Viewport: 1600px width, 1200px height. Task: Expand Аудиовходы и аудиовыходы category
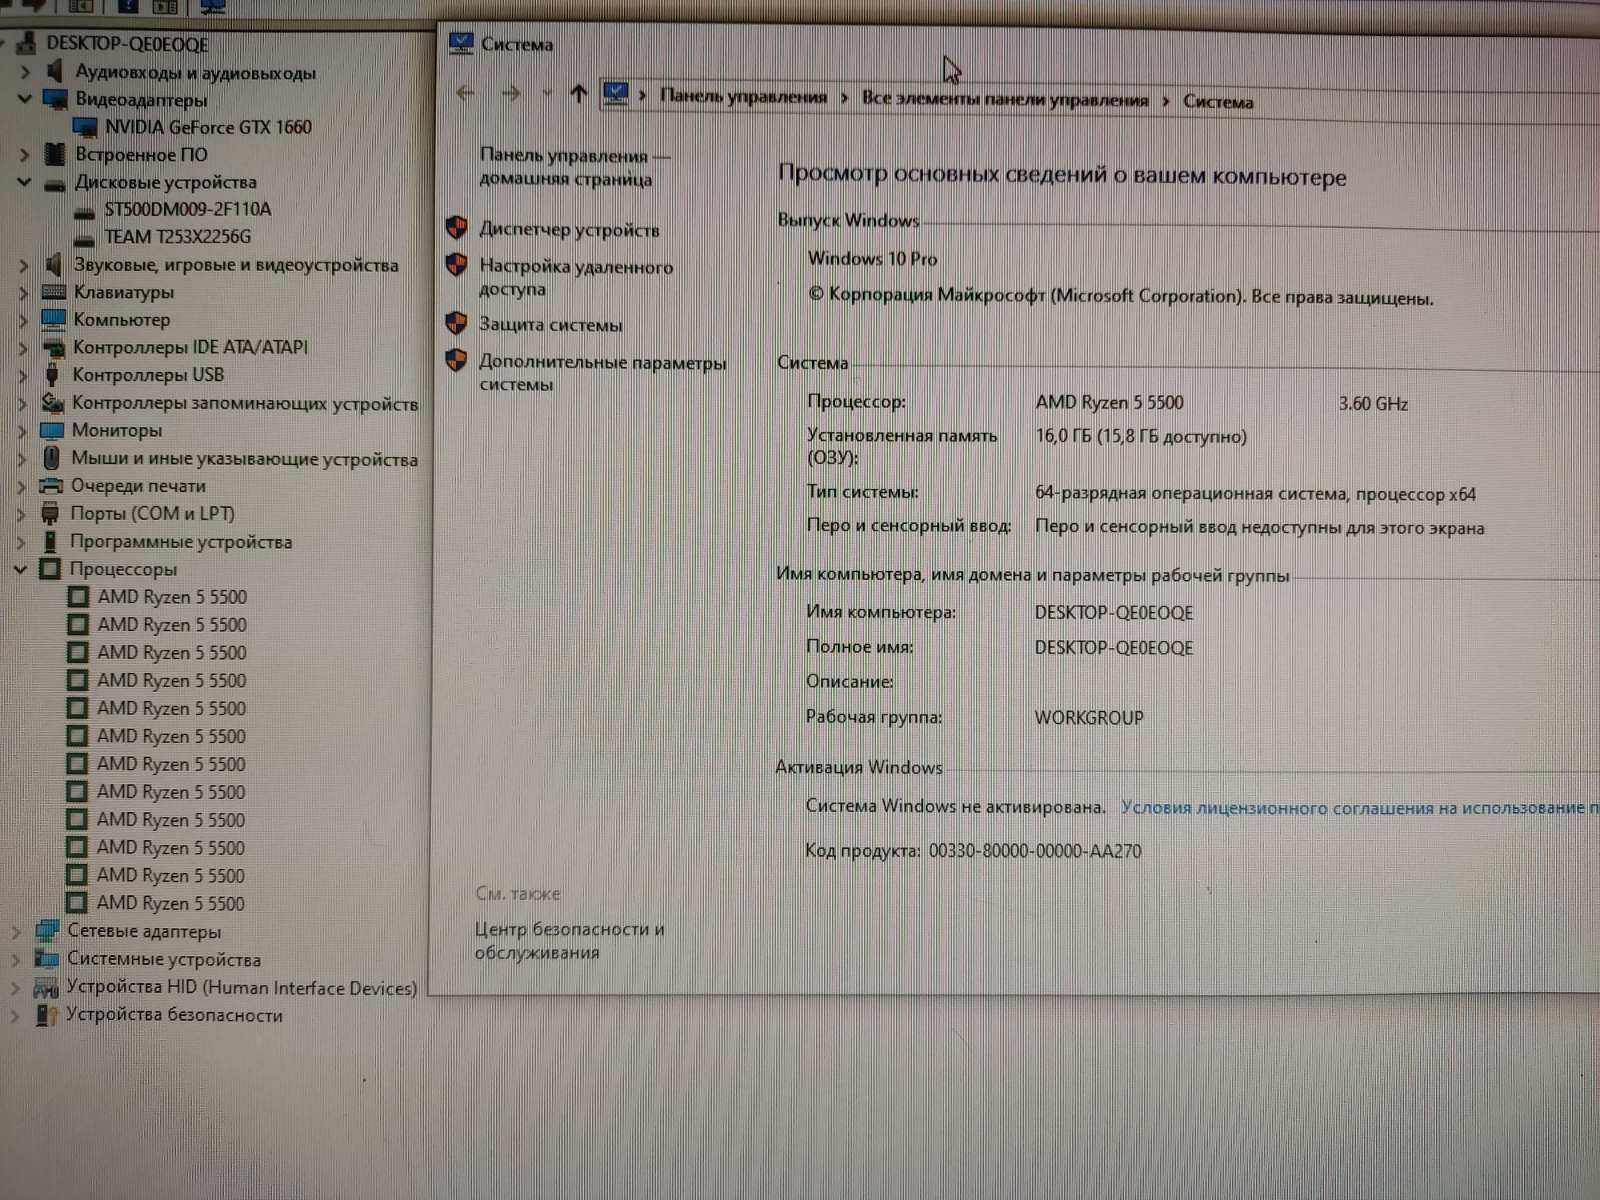(25, 72)
